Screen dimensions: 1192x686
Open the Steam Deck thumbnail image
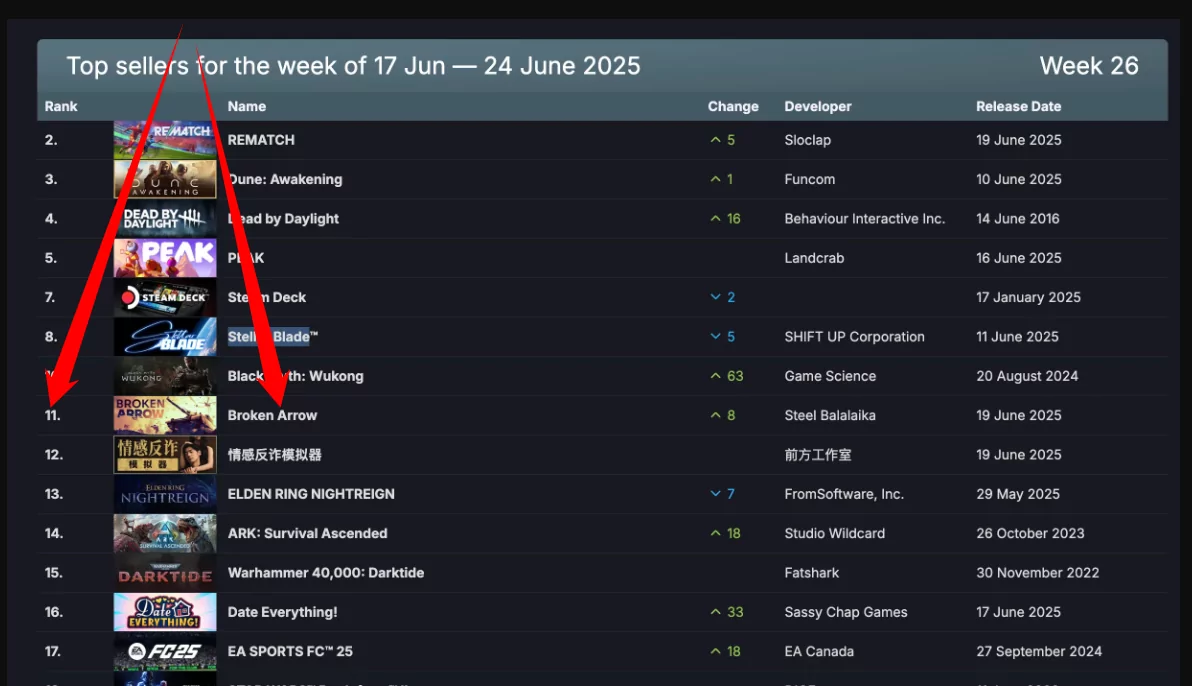click(165, 297)
